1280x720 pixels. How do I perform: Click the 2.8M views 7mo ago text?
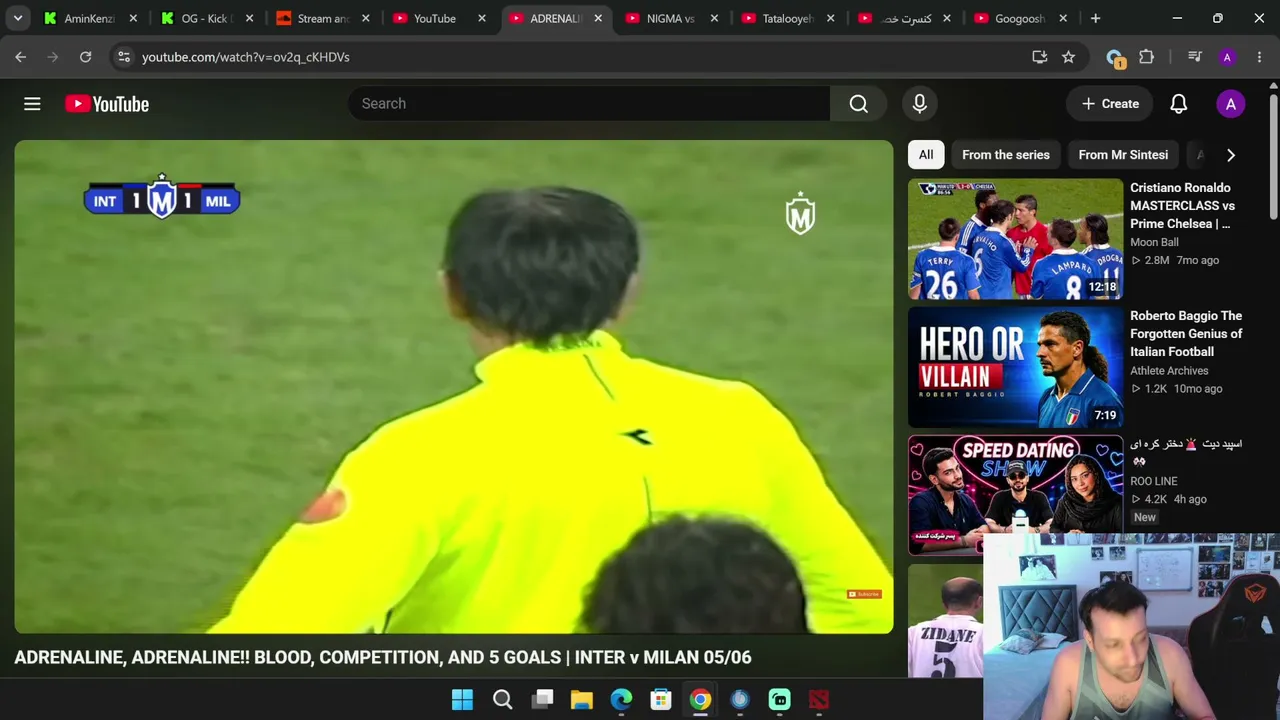pyautogui.click(x=1175, y=260)
